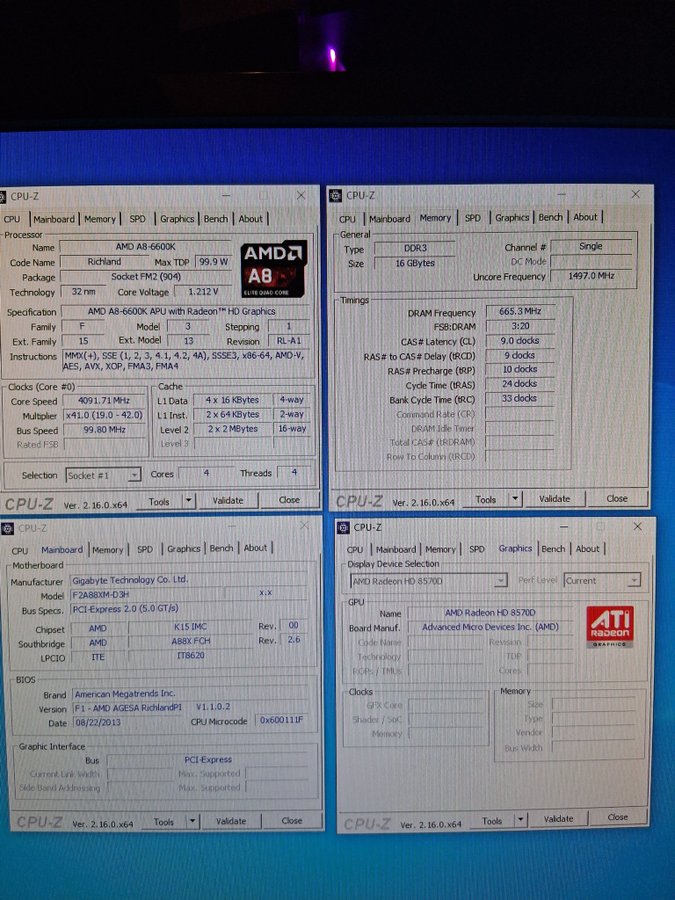Click Tools button in Mainboard window
The width and height of the screenshot is (675, 900).
click(164, 822)
